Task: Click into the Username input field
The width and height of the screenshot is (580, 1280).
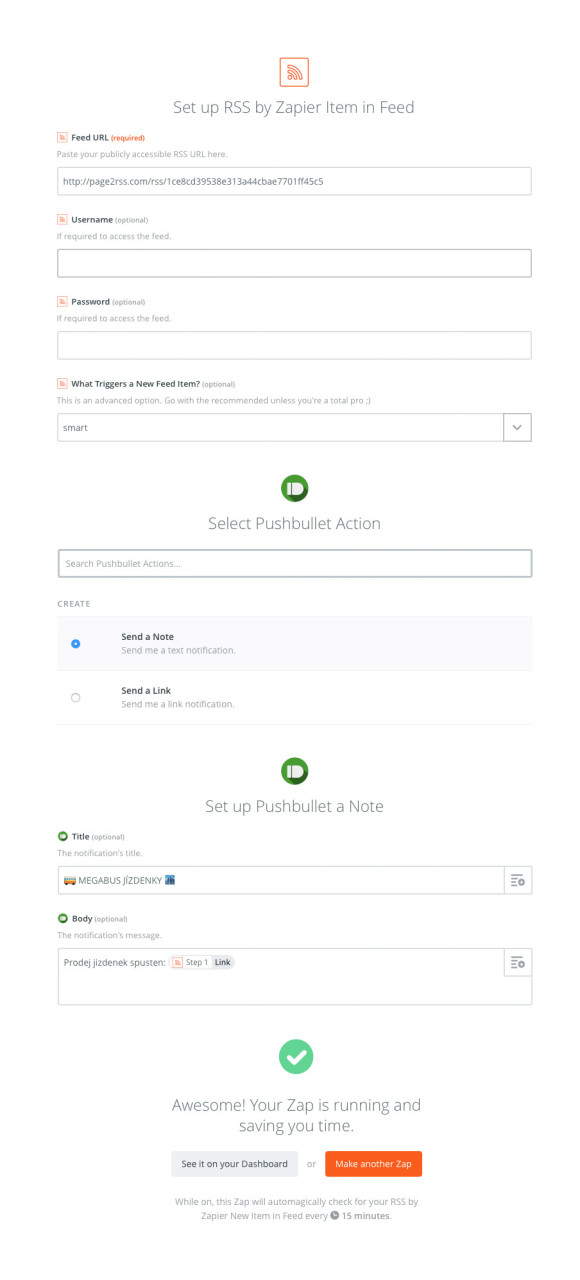Action: click(294, 263)
